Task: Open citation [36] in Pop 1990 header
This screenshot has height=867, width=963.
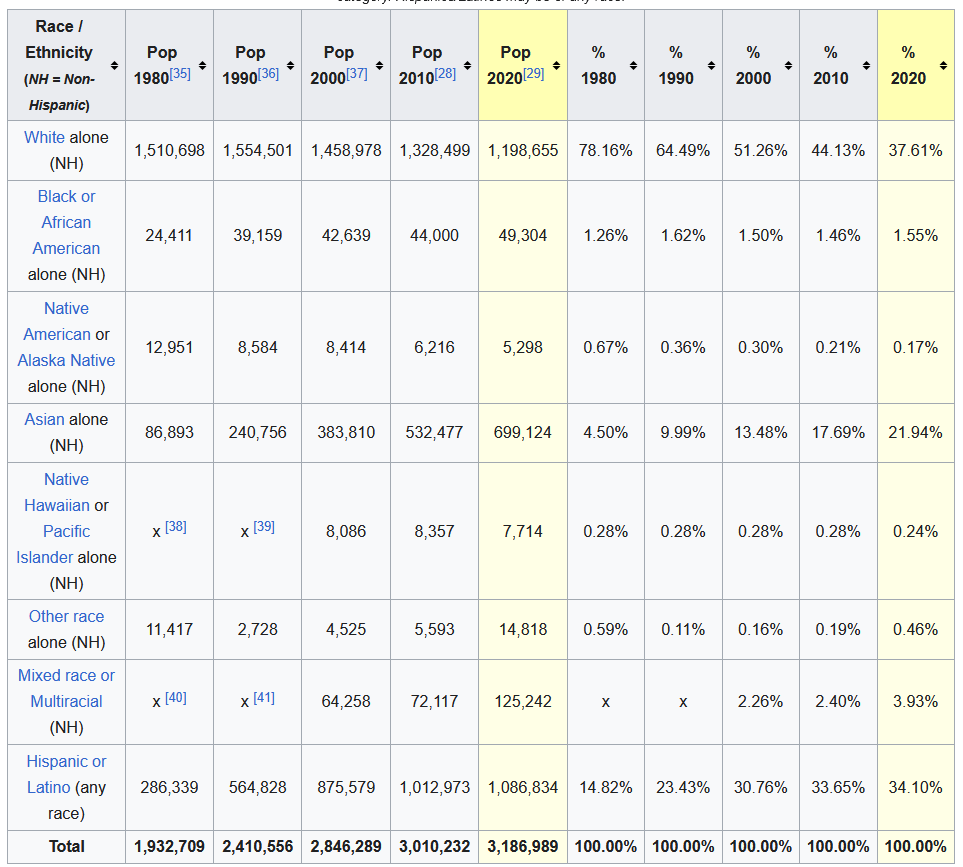Action: tap(268, 74)
